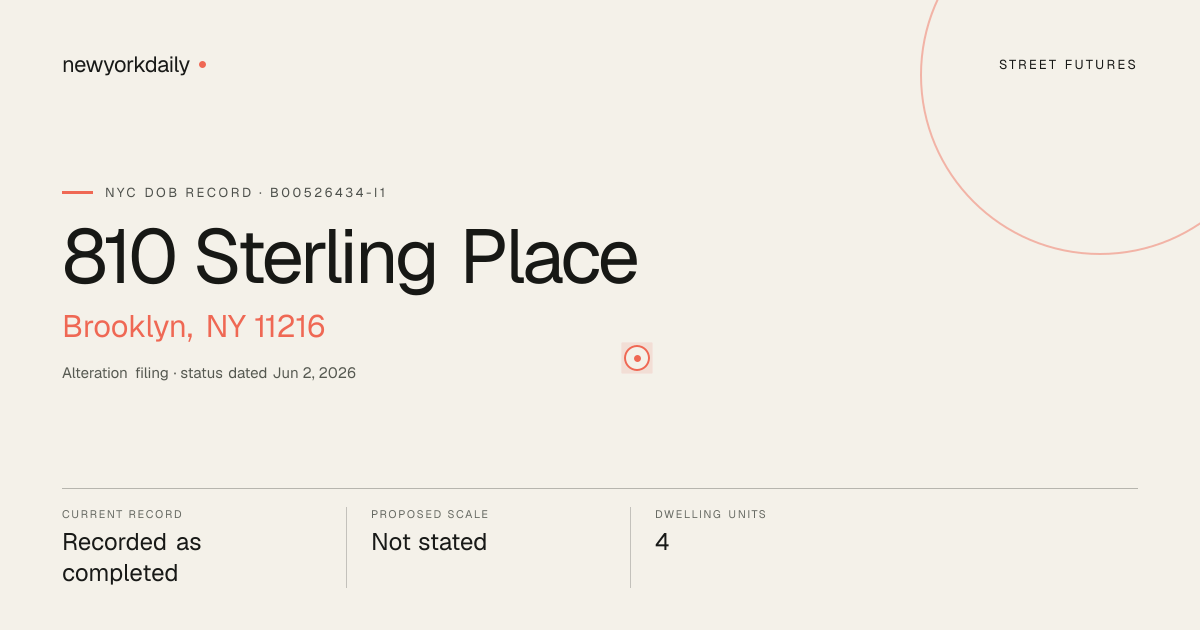1200x630 pixels.
Task: Click the orange dot beside newyorkdaily
Action: pos(202,64)
